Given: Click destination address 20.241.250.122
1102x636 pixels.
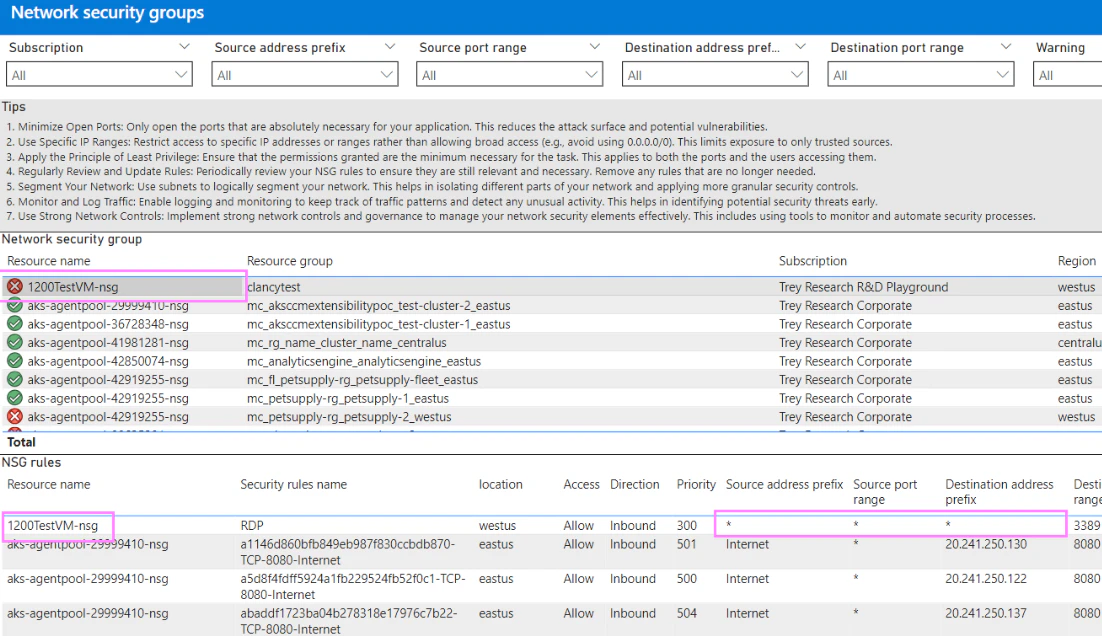Looking at the screenshot, I should [986, 578].
